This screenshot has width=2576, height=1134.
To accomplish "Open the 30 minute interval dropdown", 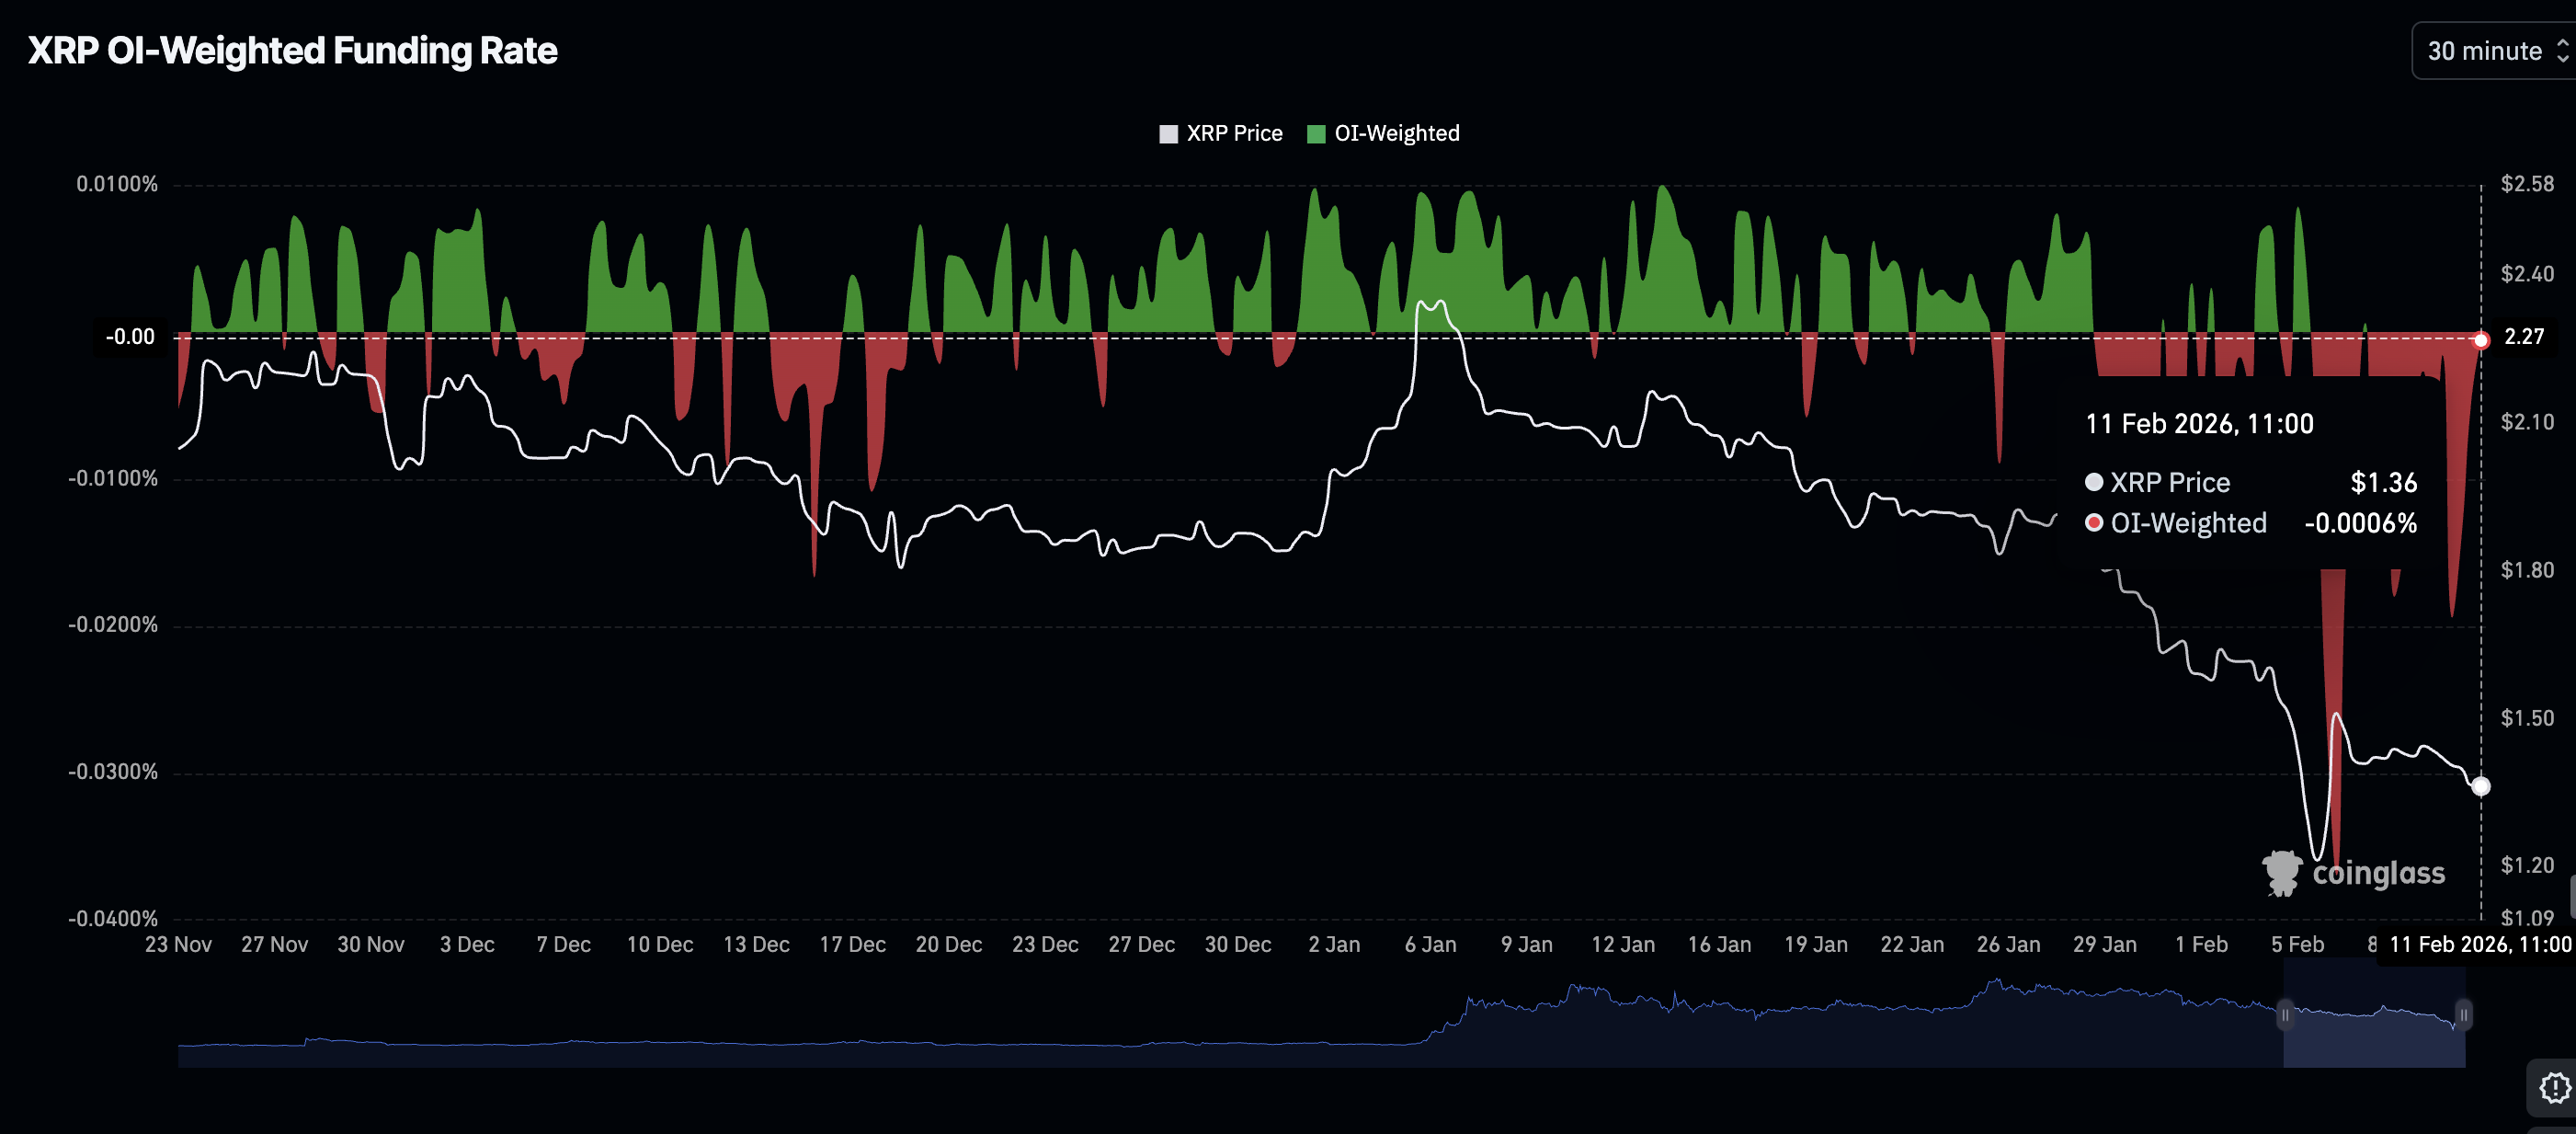I will tap(2484, 51).
